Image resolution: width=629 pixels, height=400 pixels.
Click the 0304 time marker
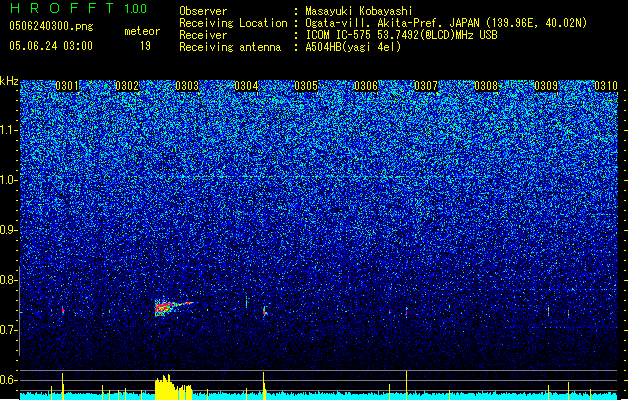tap(246, 86)
